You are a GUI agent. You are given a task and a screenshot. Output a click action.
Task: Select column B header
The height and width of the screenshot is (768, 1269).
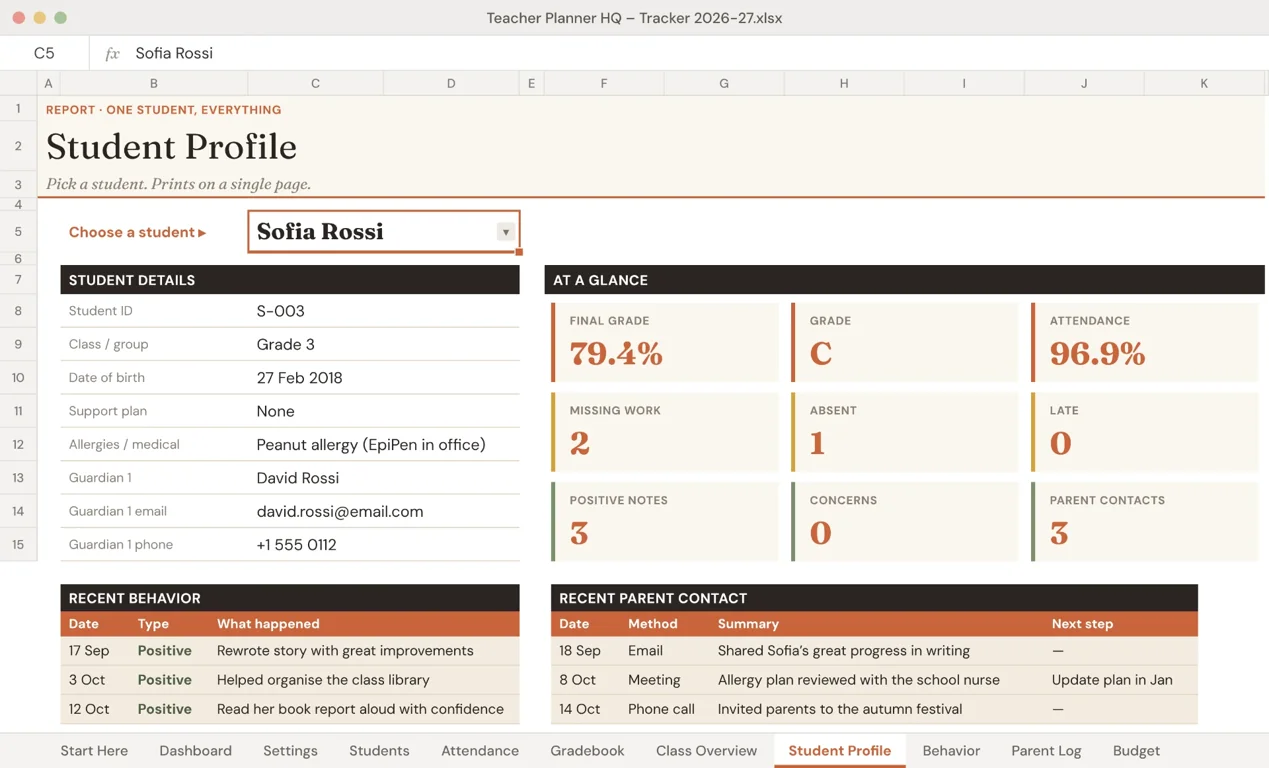[x=153, y=83]
